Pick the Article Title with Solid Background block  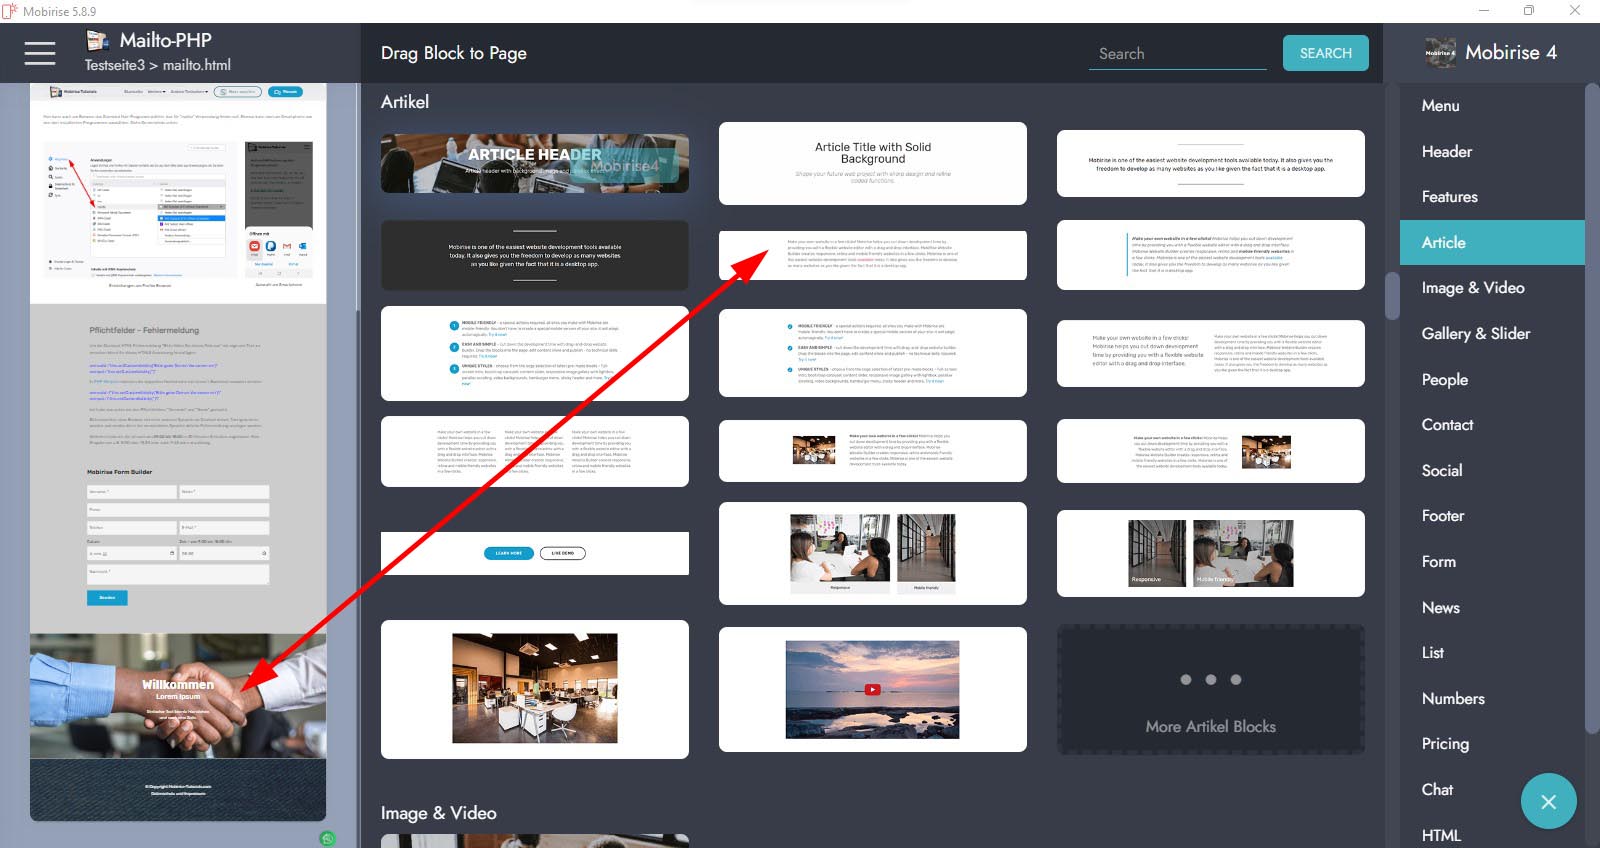point(872,163)
